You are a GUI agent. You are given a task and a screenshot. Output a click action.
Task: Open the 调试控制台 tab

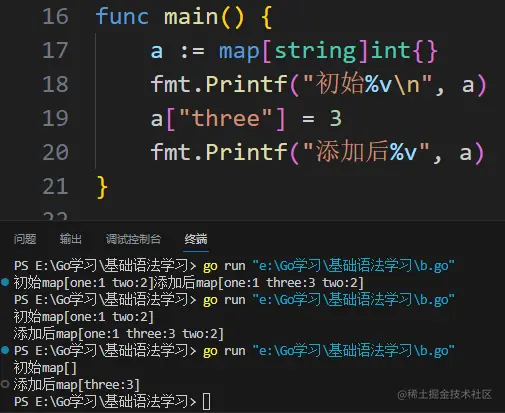[133, 239]
